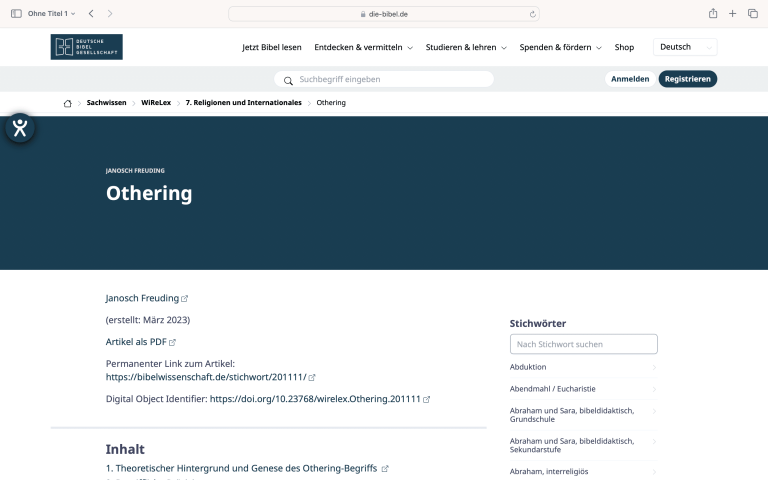This screenshot has width=768, height=480.
Task: Click the home icon in breadcrumb
Action: point(67,103)
